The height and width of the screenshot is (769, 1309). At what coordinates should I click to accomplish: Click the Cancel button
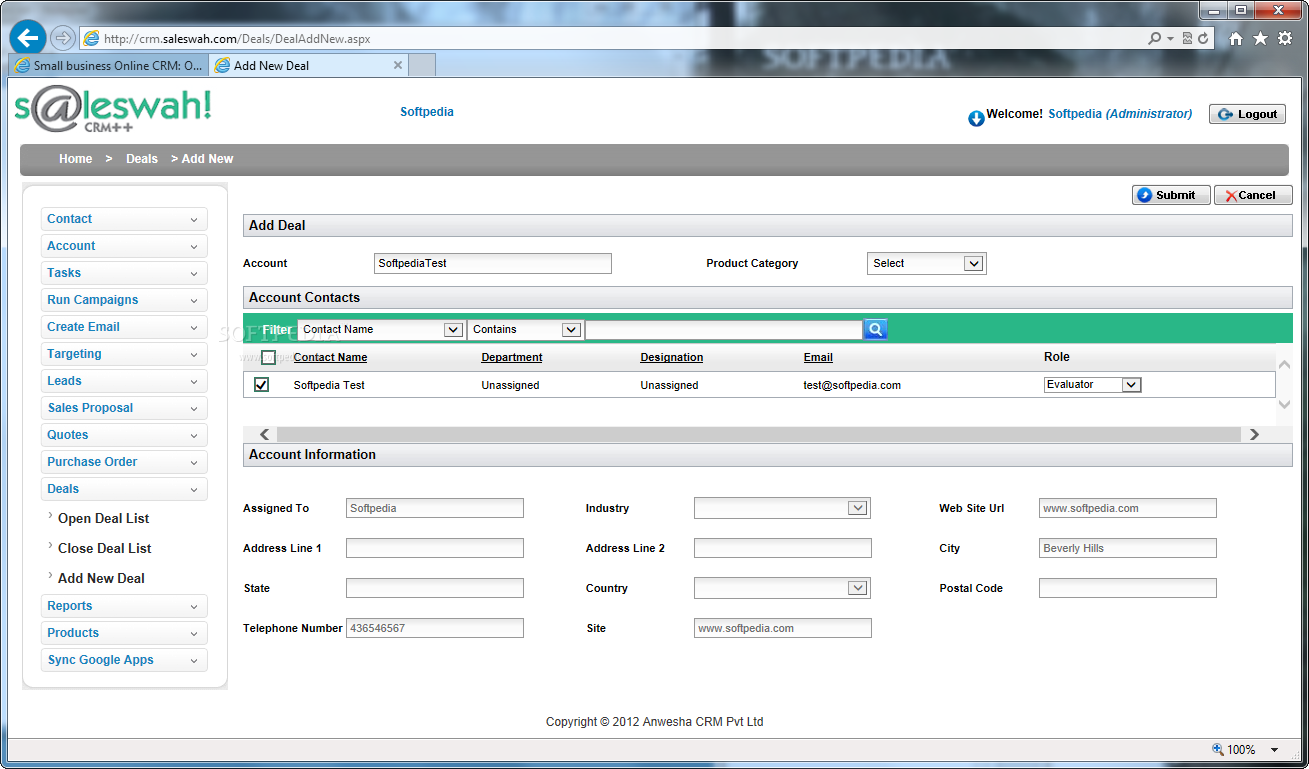[1253, 195]
